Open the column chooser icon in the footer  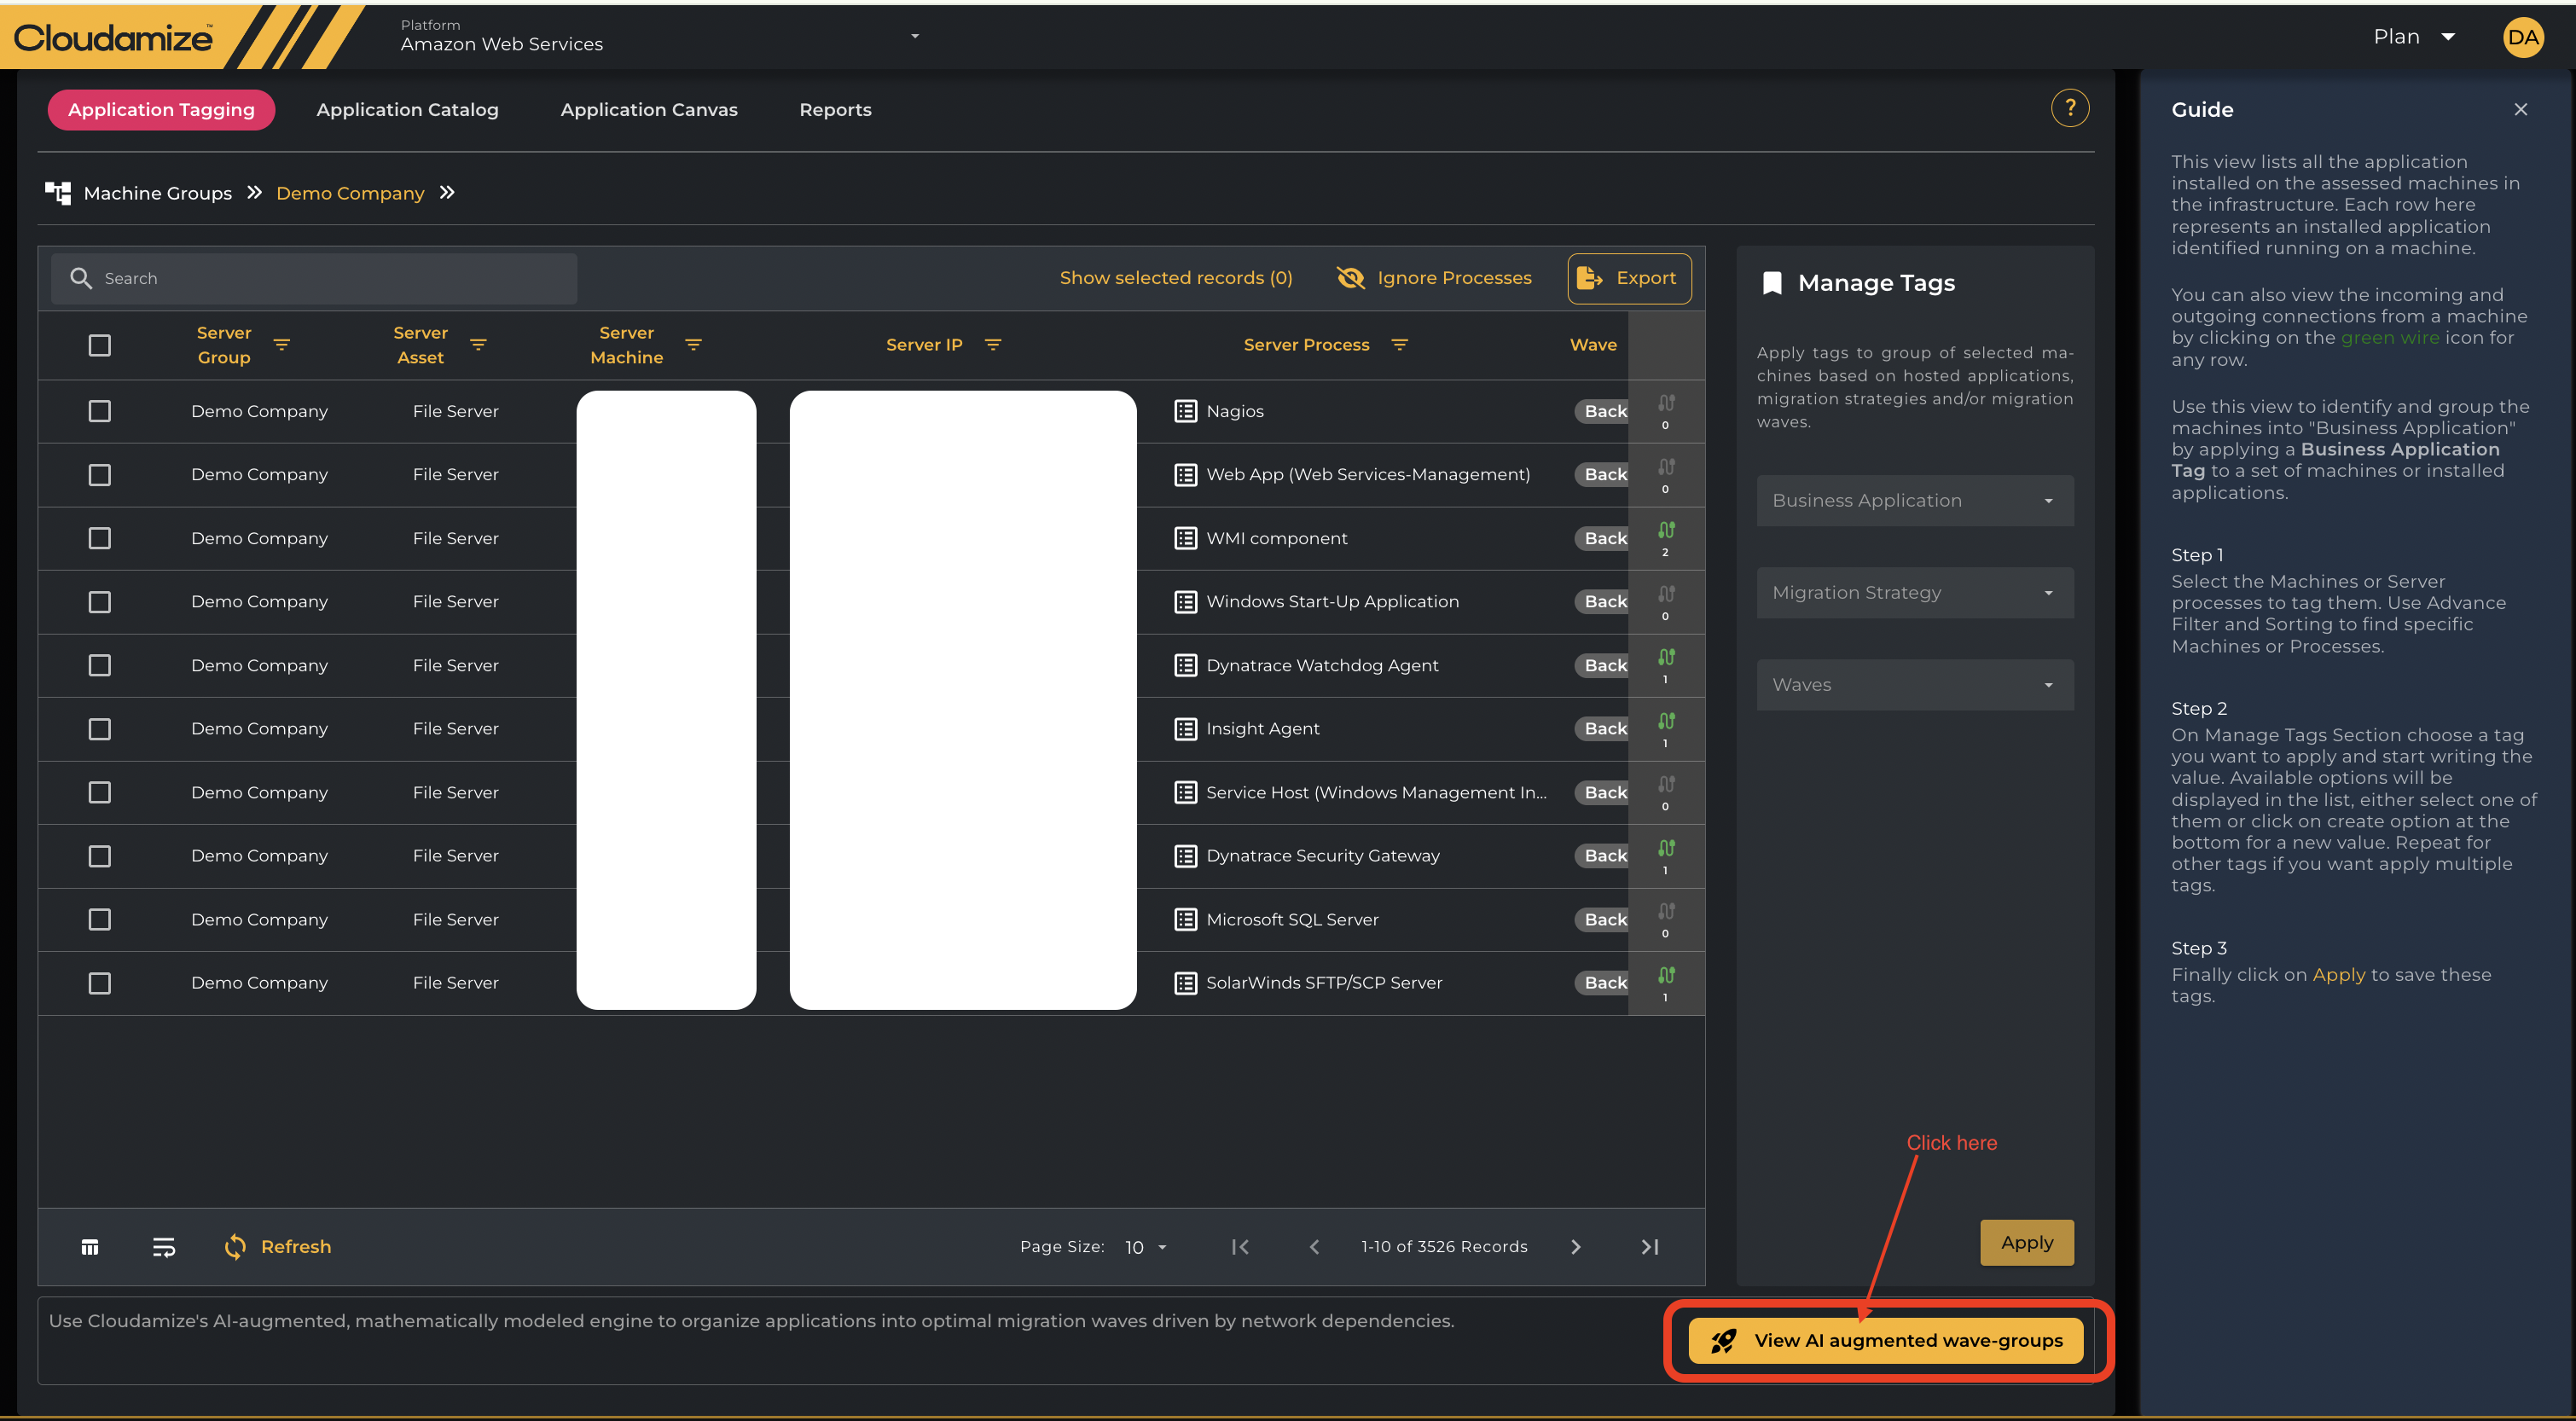pos(90,1246)
